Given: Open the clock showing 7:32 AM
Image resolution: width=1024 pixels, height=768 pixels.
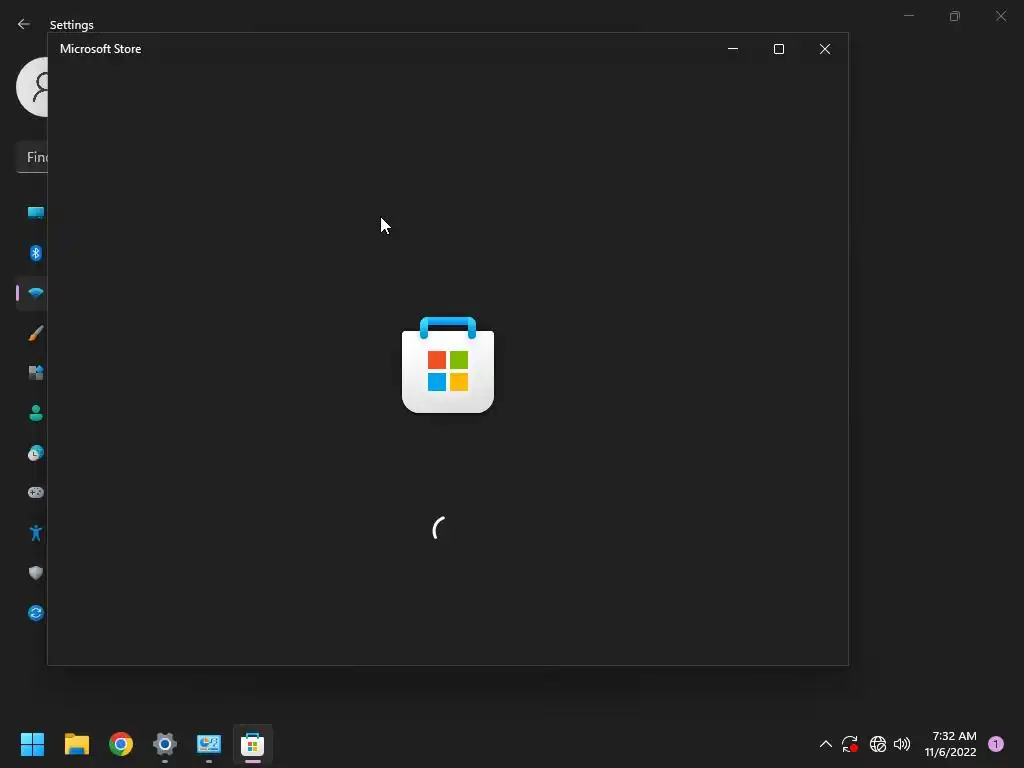Looking at the screenshot, I should [x=950, y=744].
